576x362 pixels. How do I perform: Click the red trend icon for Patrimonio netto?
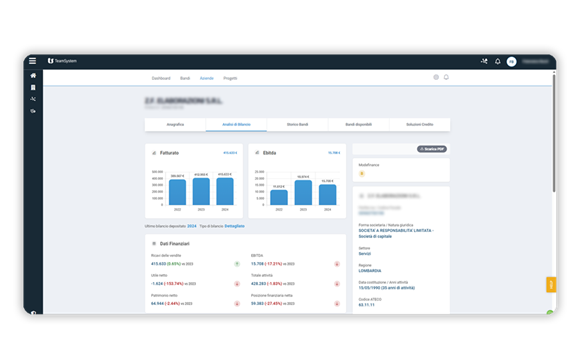pos(237,304)
